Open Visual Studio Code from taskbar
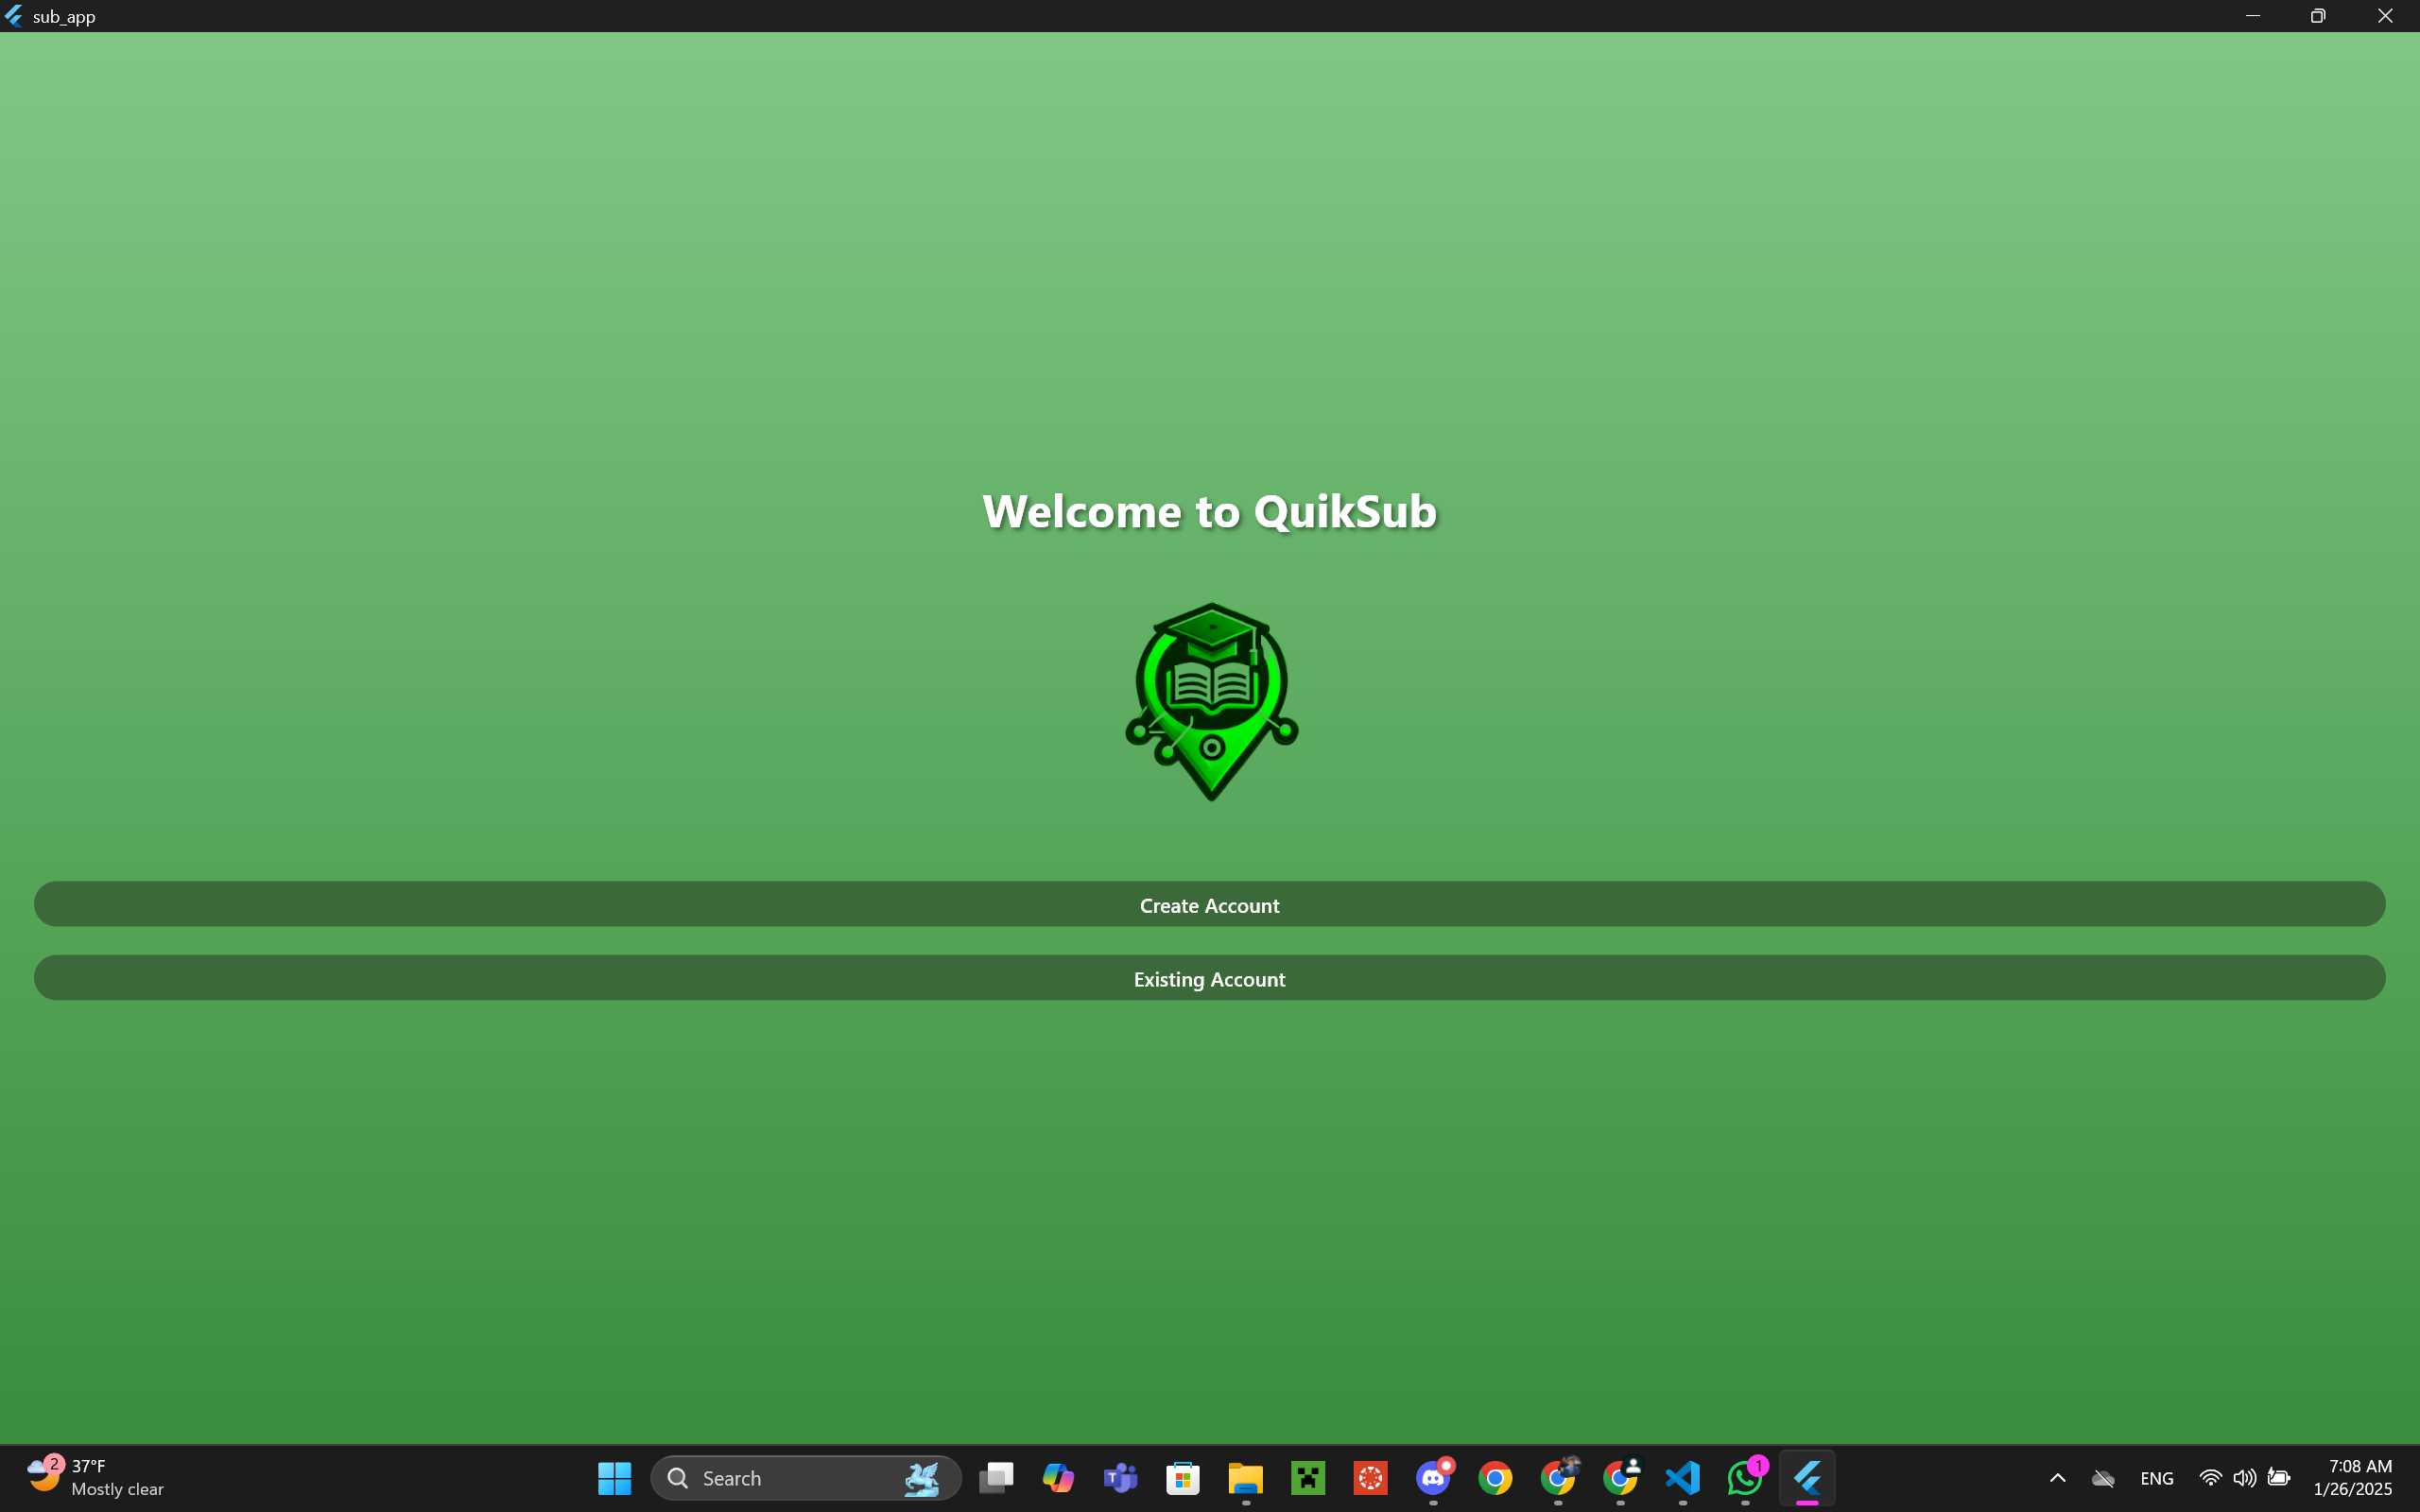 coord(1683,1477)
